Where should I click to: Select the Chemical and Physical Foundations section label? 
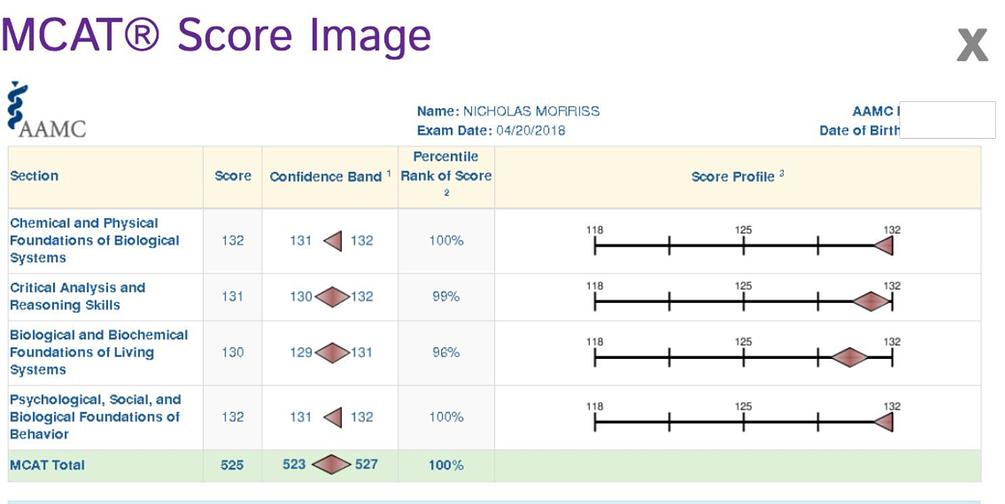(x=95, y=240)
